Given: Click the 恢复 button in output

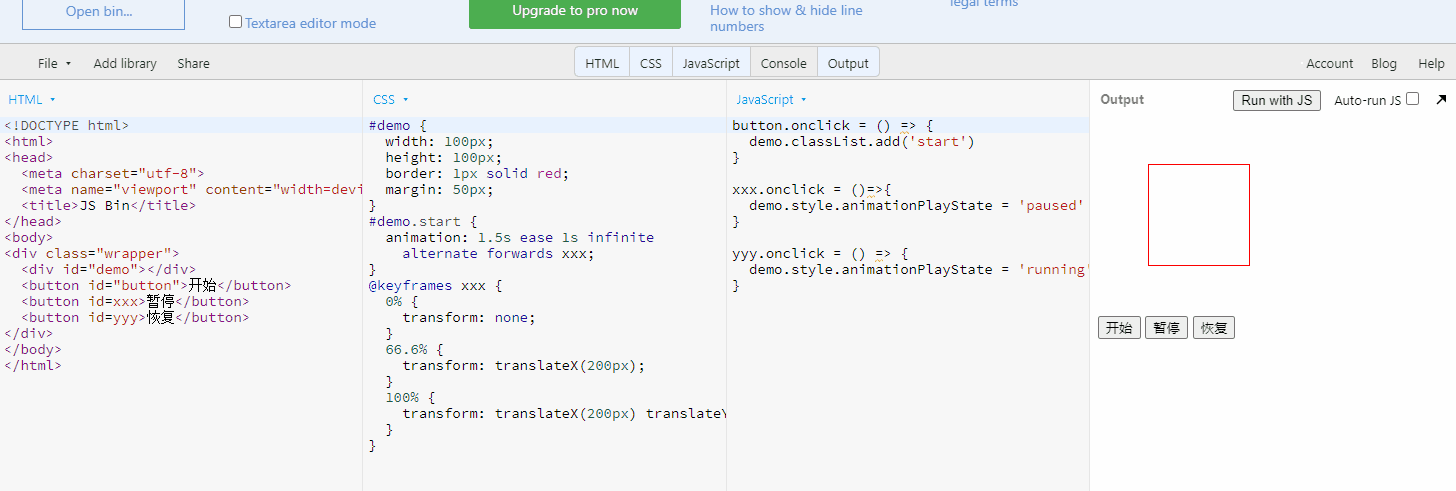Looking at the screenshot, I should pos(1214,328).
